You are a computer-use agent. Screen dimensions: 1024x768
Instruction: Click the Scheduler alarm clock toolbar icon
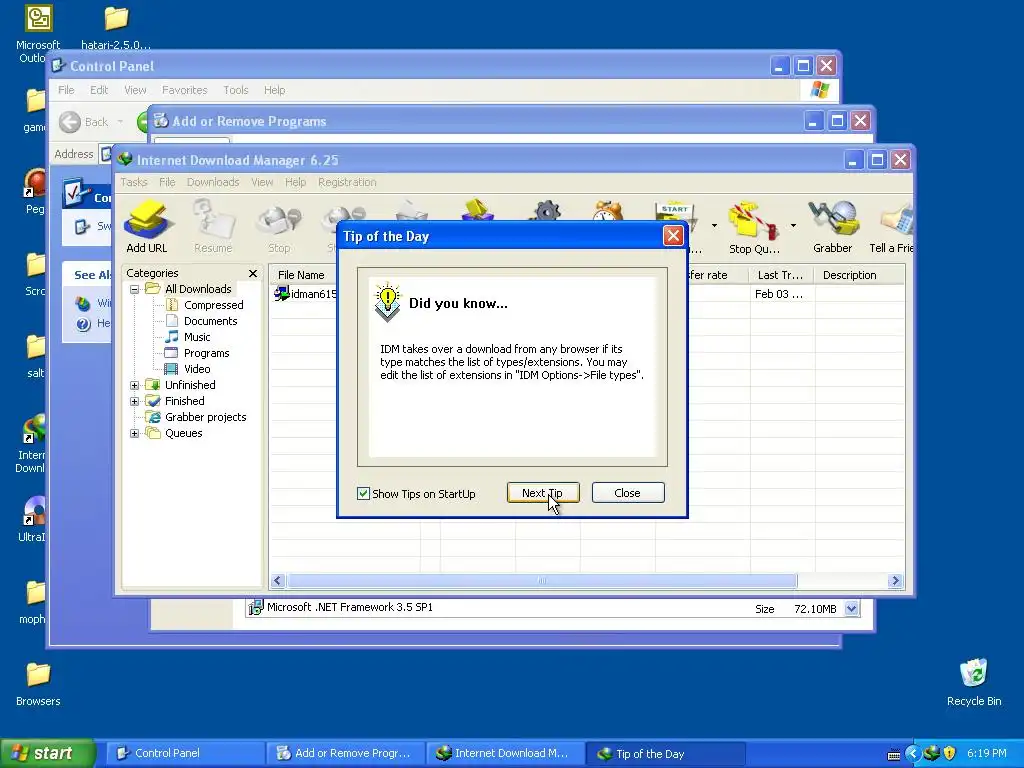tap(607, 210)
